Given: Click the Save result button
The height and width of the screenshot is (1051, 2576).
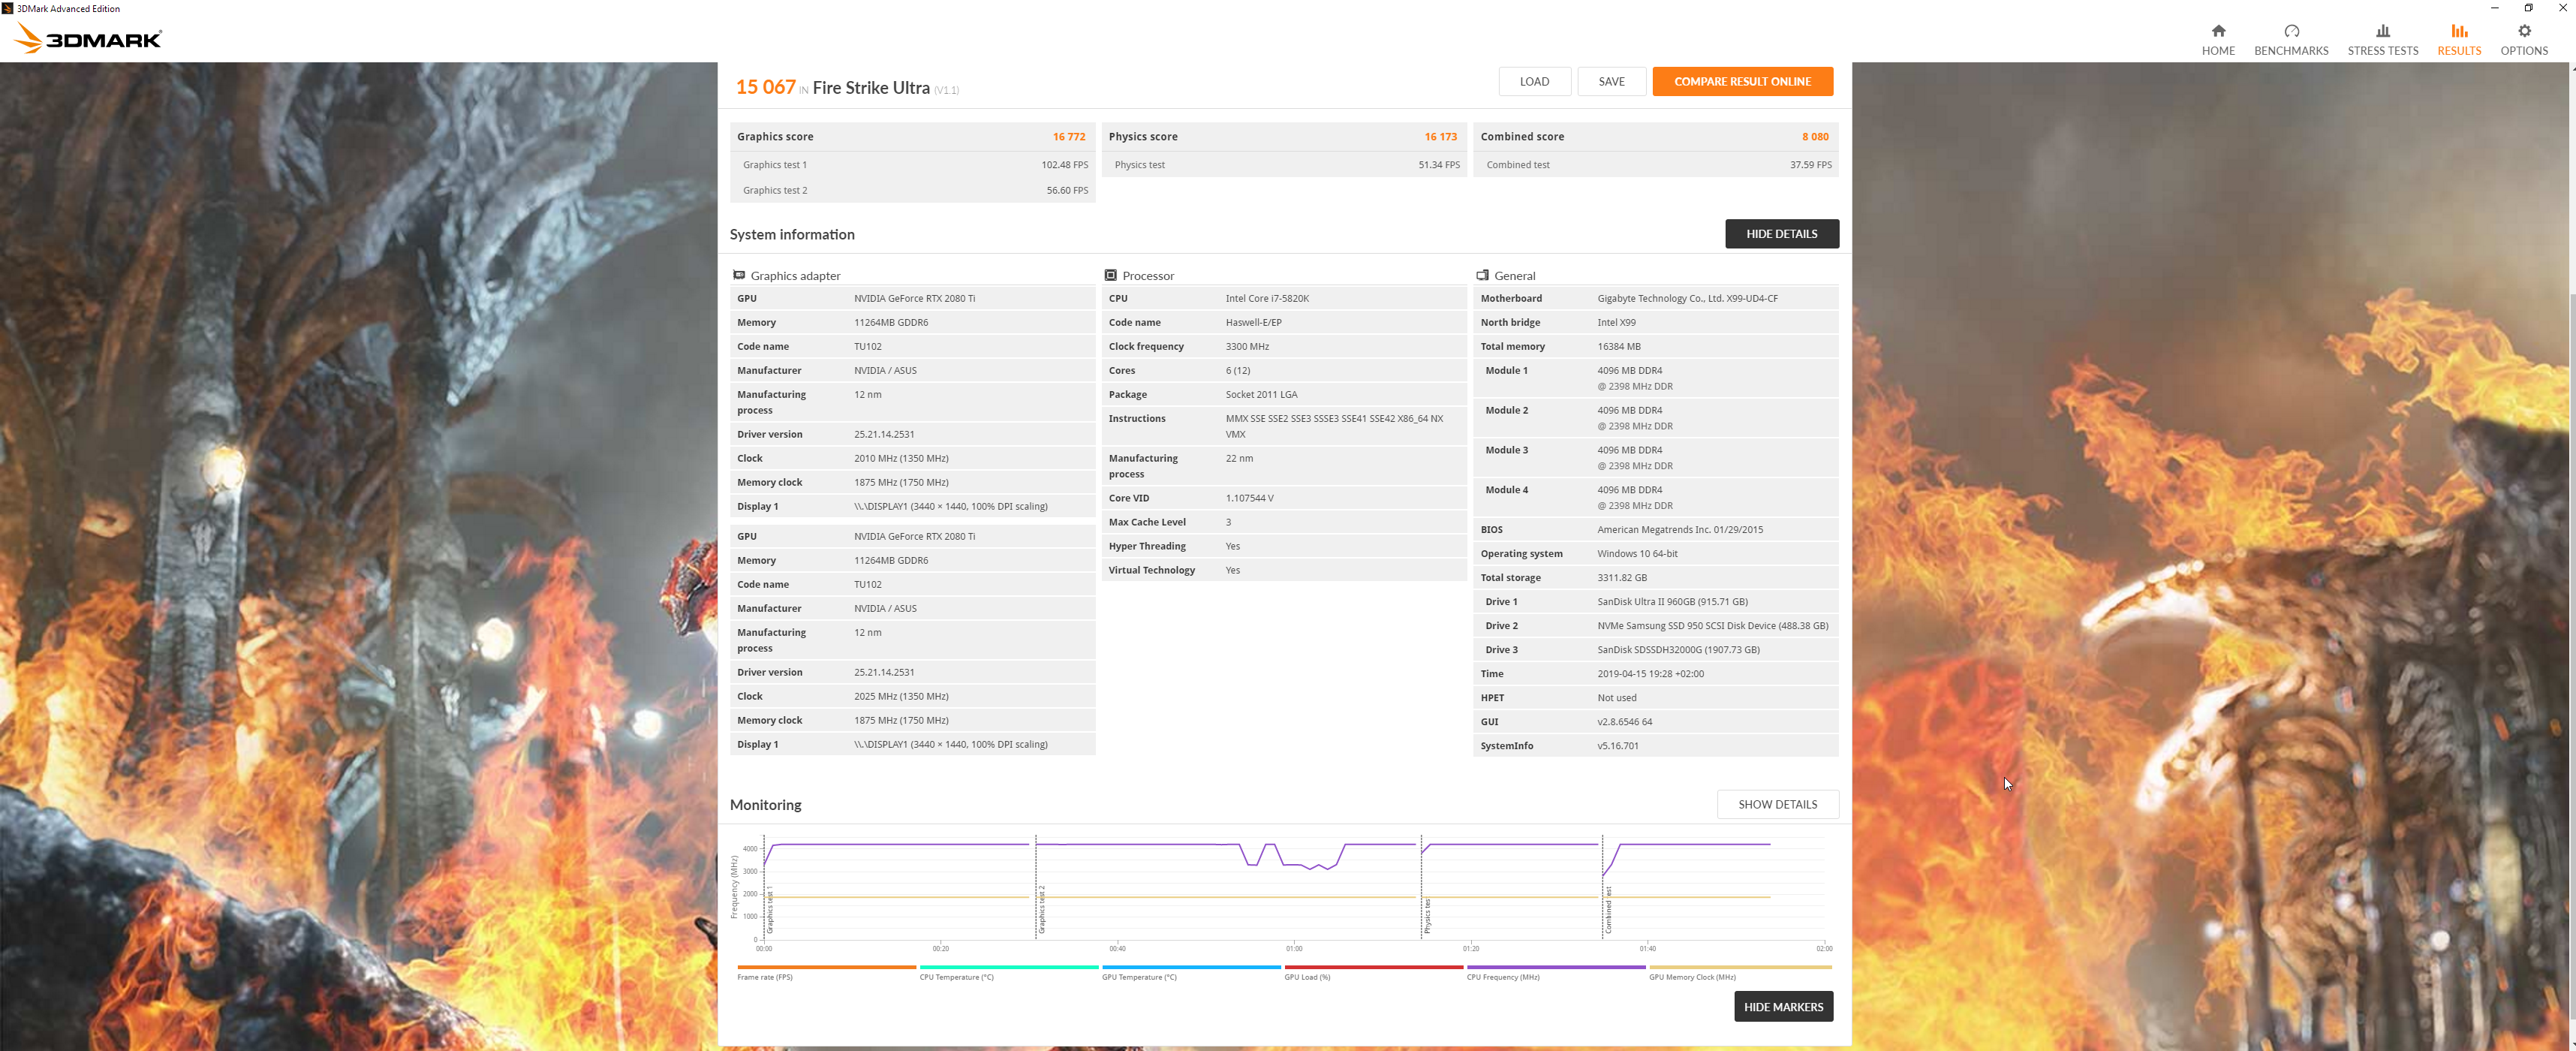Looking at the screenshot, I should 1610,82.
